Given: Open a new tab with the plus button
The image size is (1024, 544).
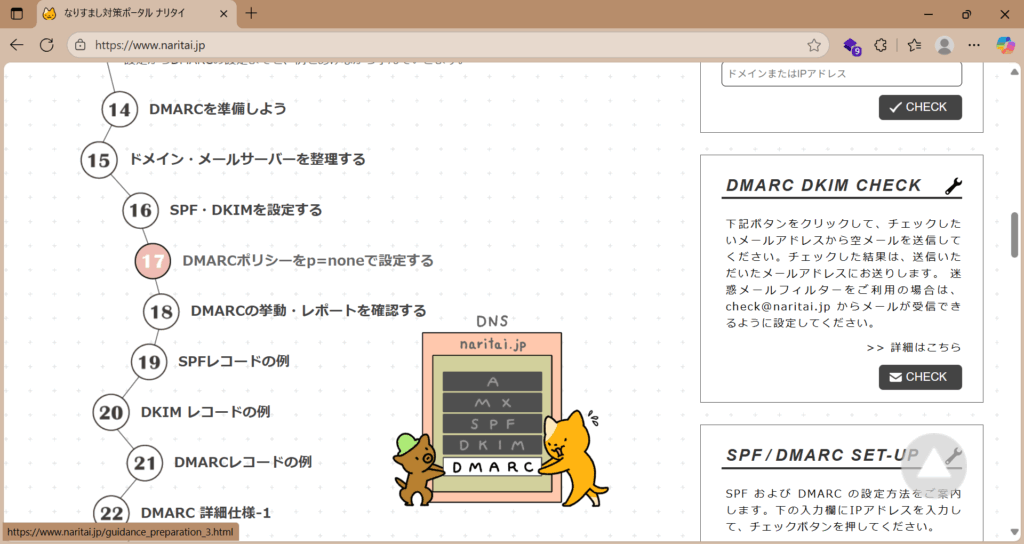Looking at the screenshot, I should point(251,14).
